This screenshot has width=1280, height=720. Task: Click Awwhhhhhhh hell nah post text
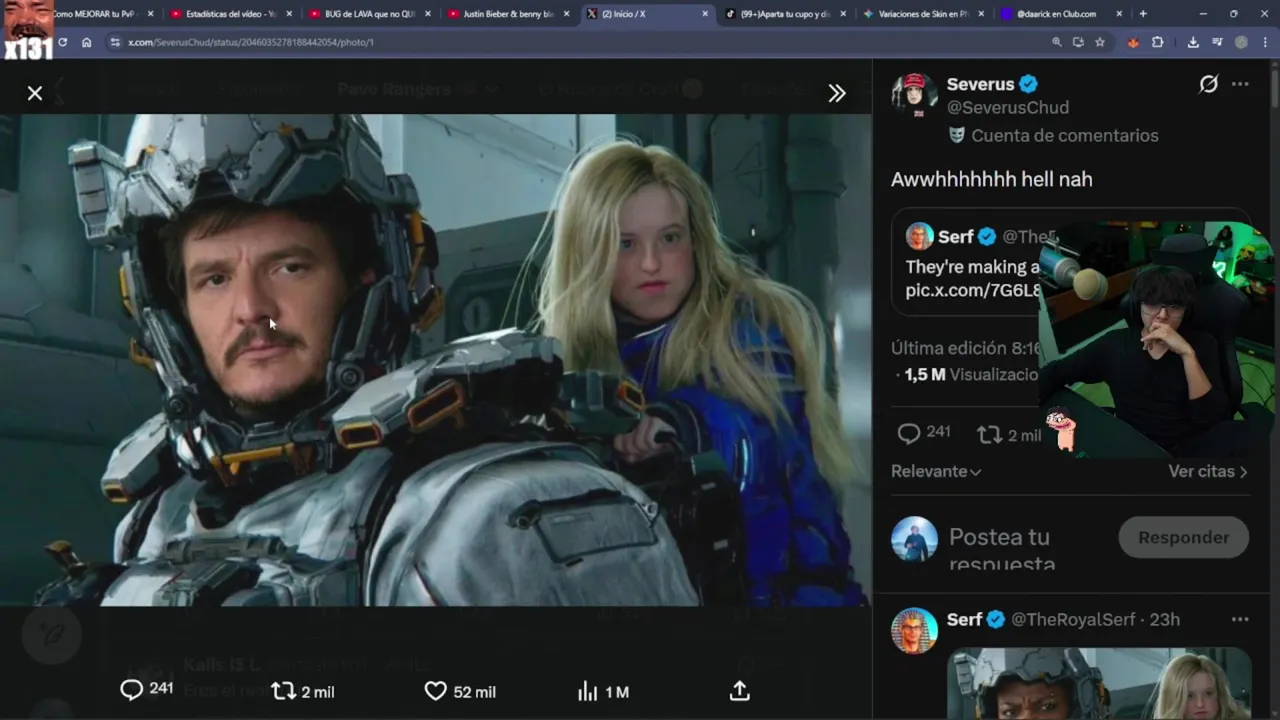tap(991, 179)
